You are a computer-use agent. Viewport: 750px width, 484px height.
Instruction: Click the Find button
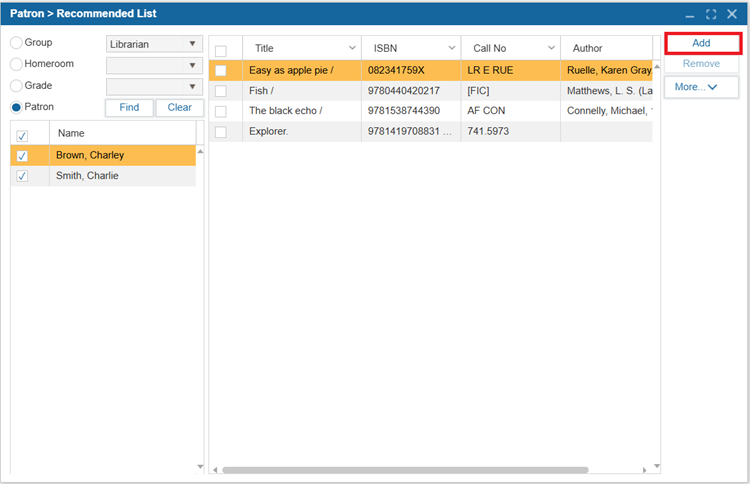(129, 108)
